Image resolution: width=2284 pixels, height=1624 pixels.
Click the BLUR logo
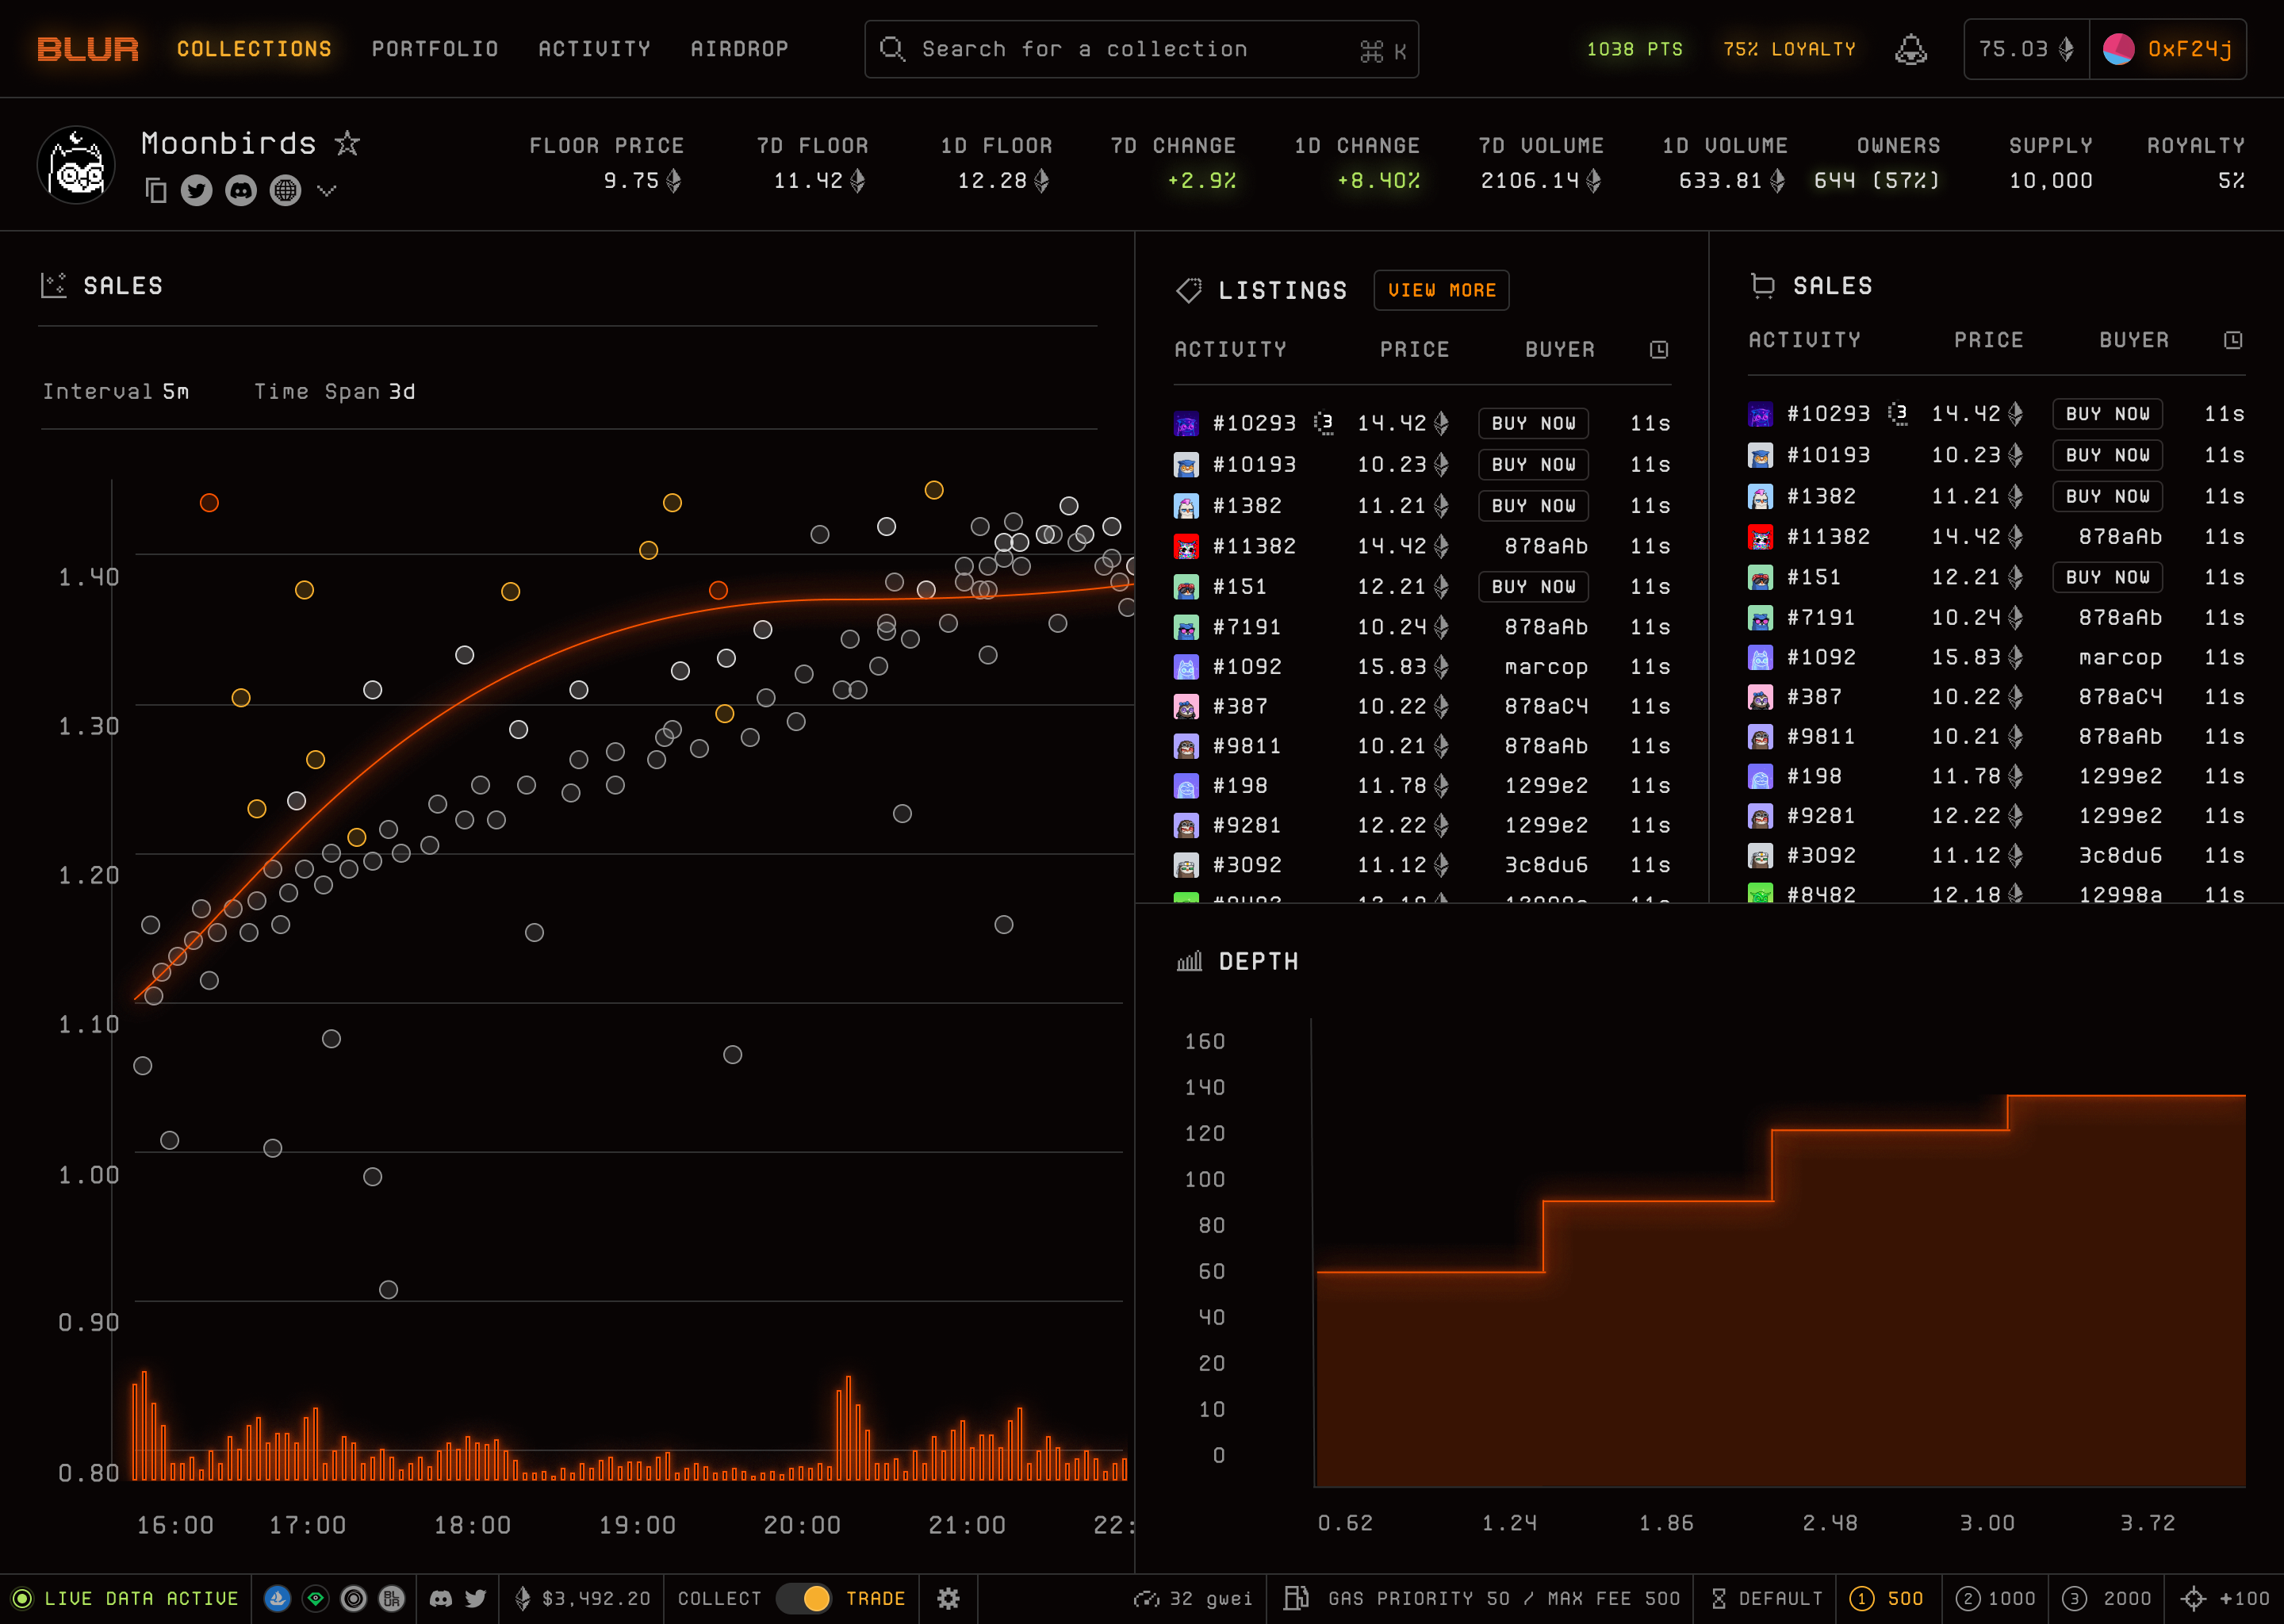[88, 49]
